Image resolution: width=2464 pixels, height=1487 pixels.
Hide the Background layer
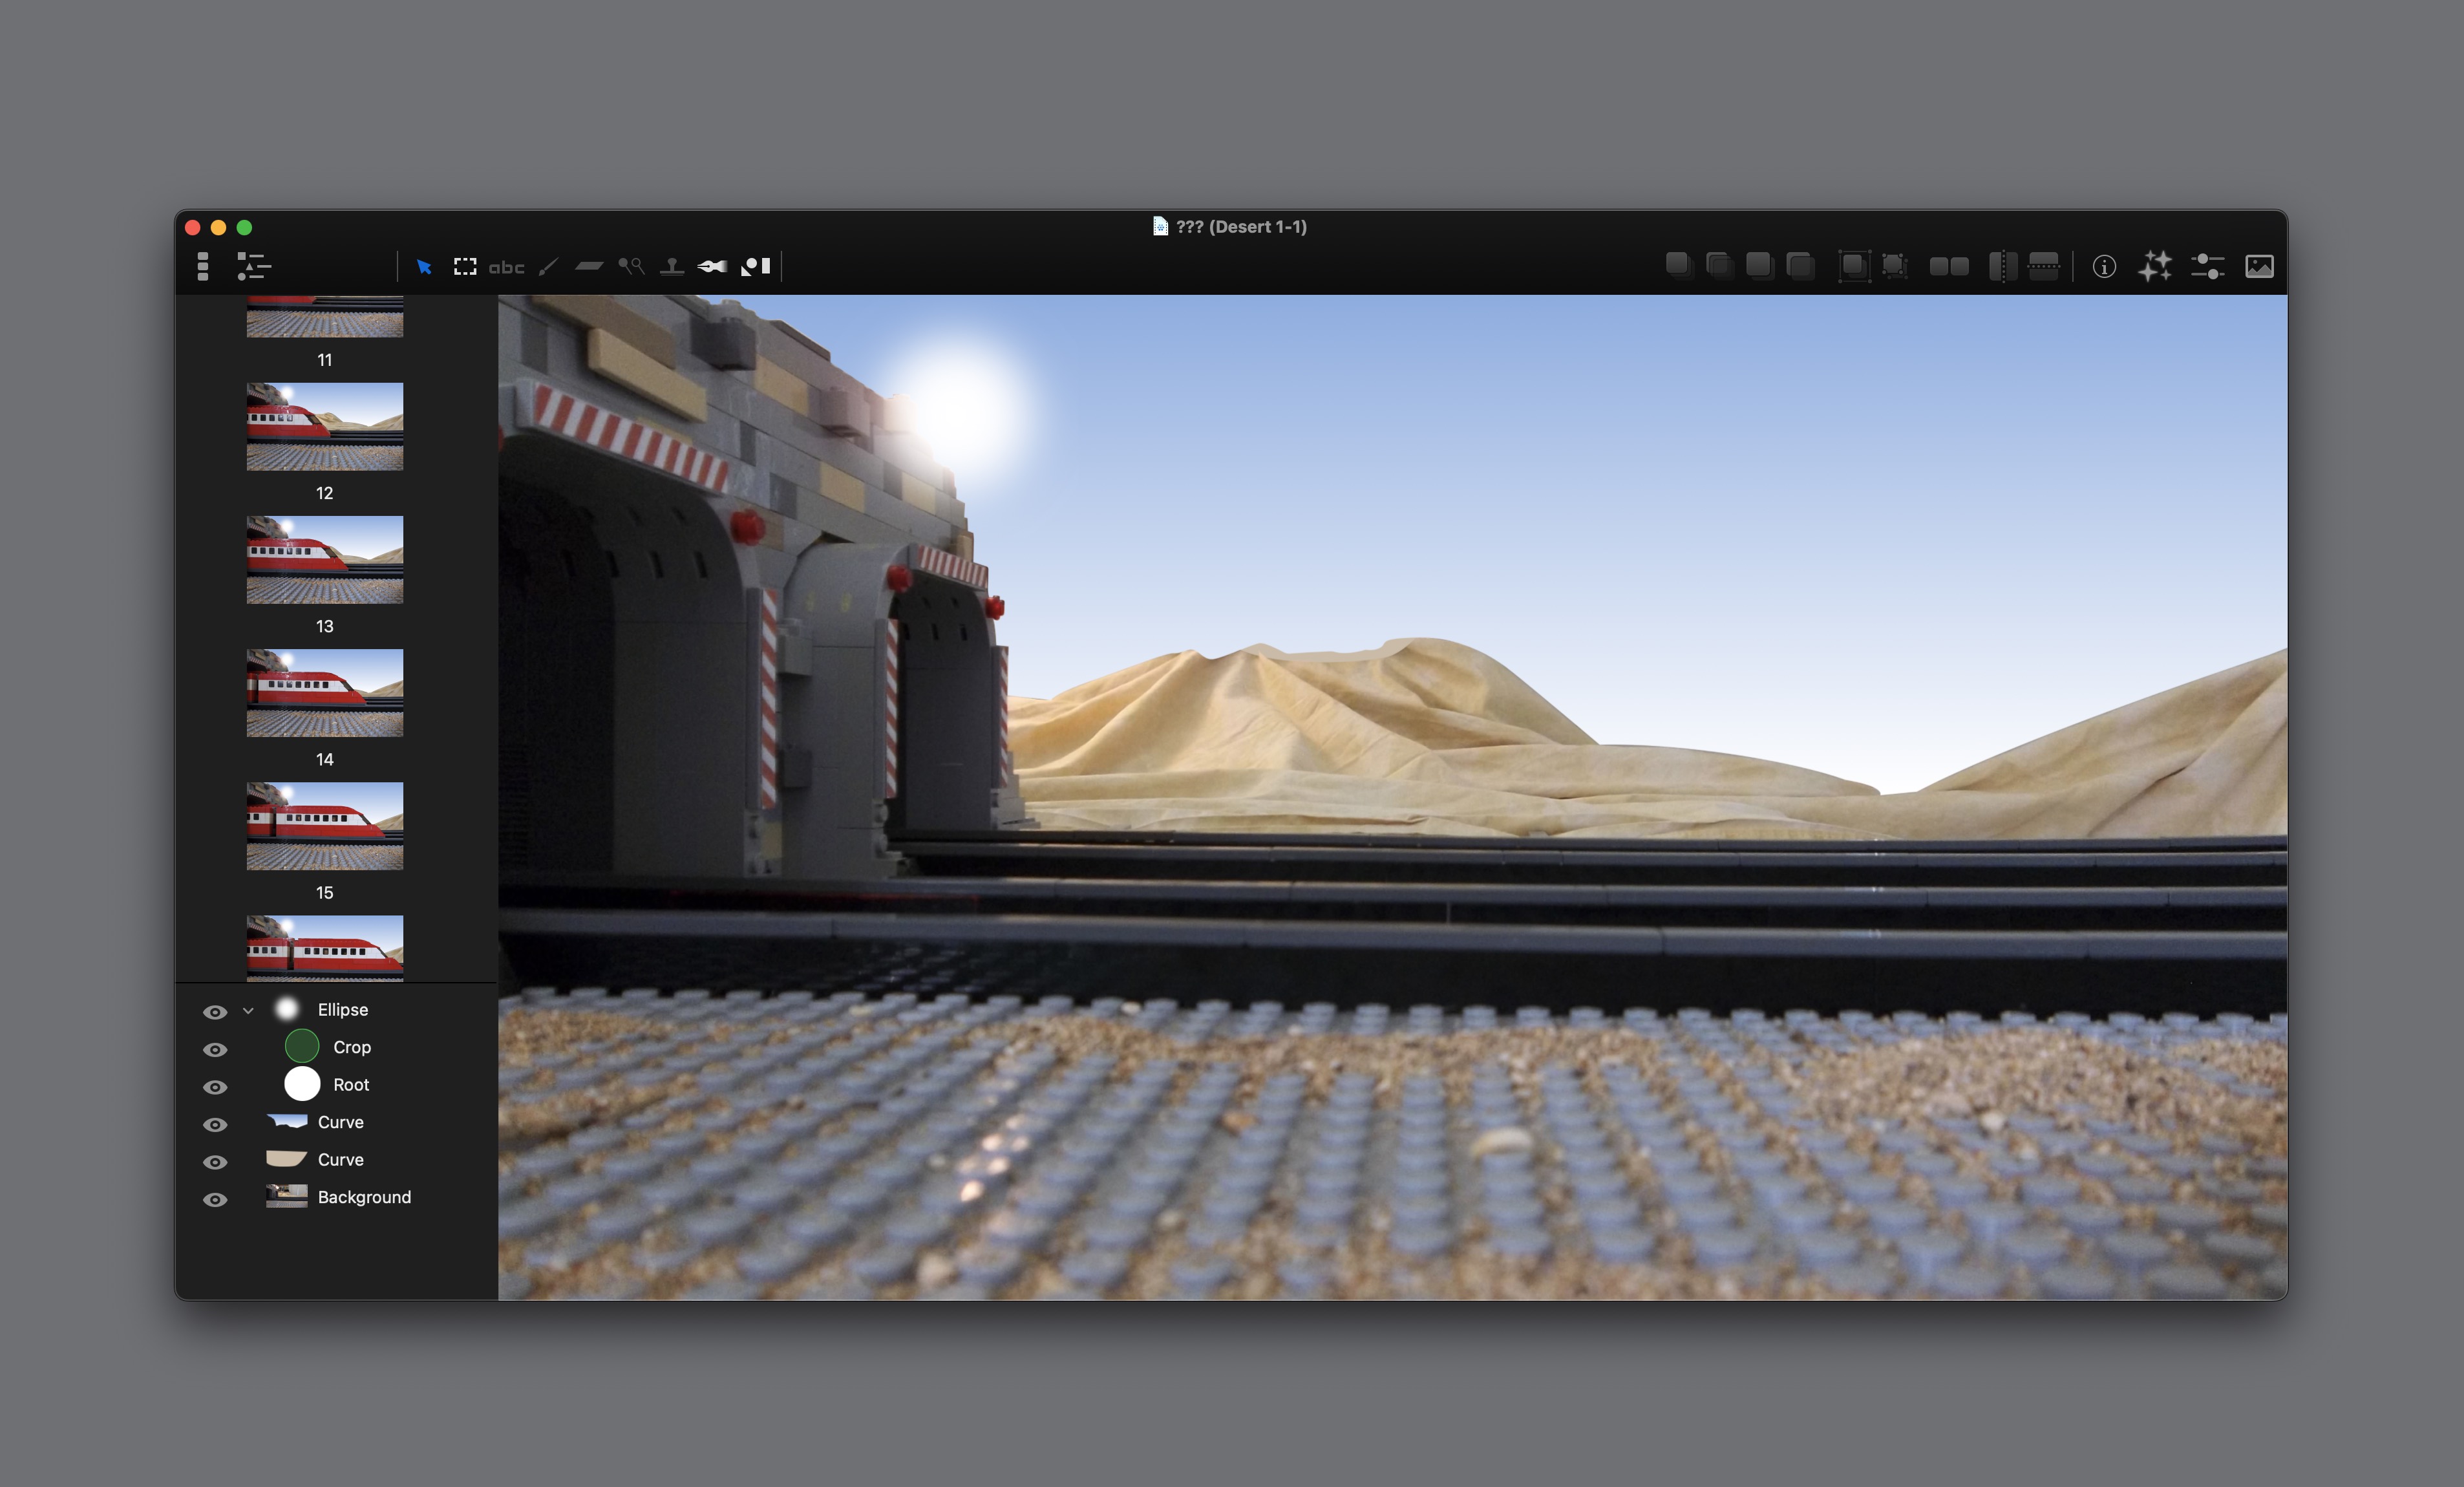click(215, 1199)
